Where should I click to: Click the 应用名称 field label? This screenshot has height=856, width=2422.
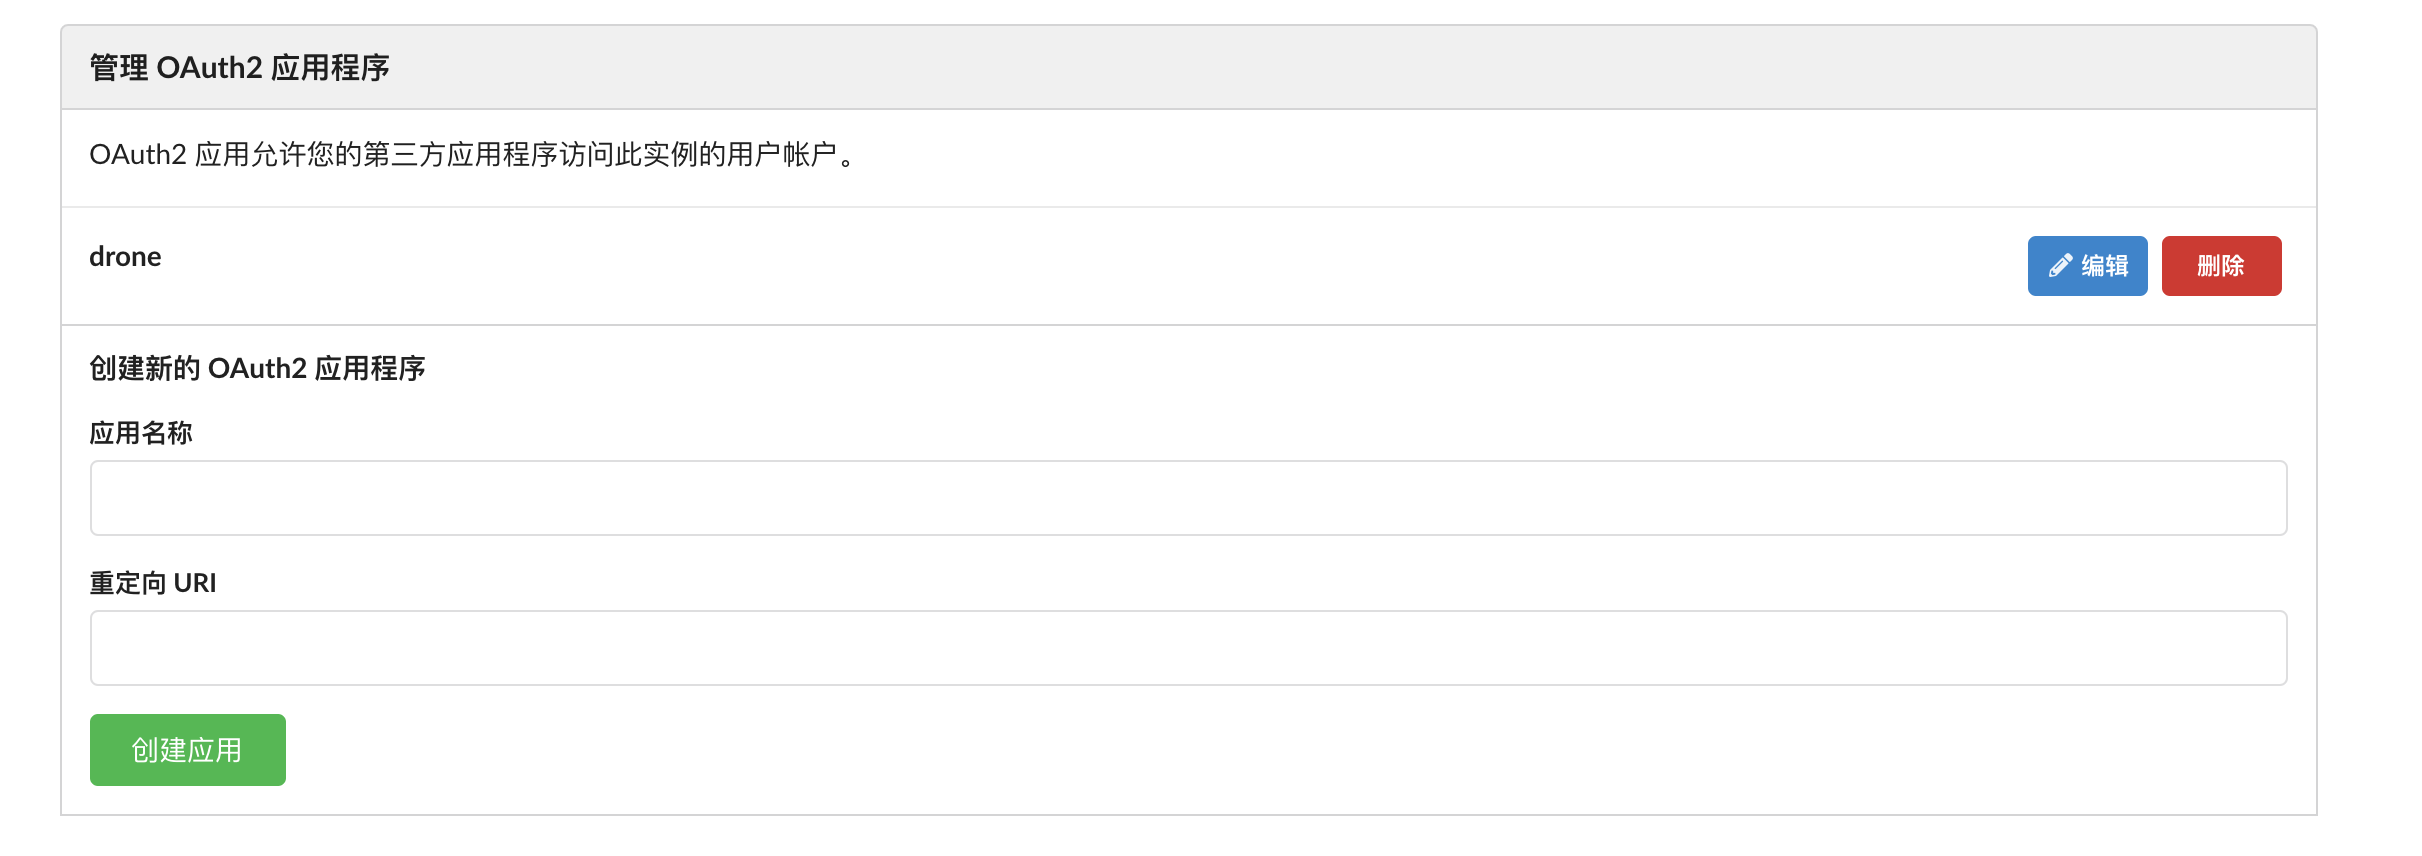click(141, 433)
